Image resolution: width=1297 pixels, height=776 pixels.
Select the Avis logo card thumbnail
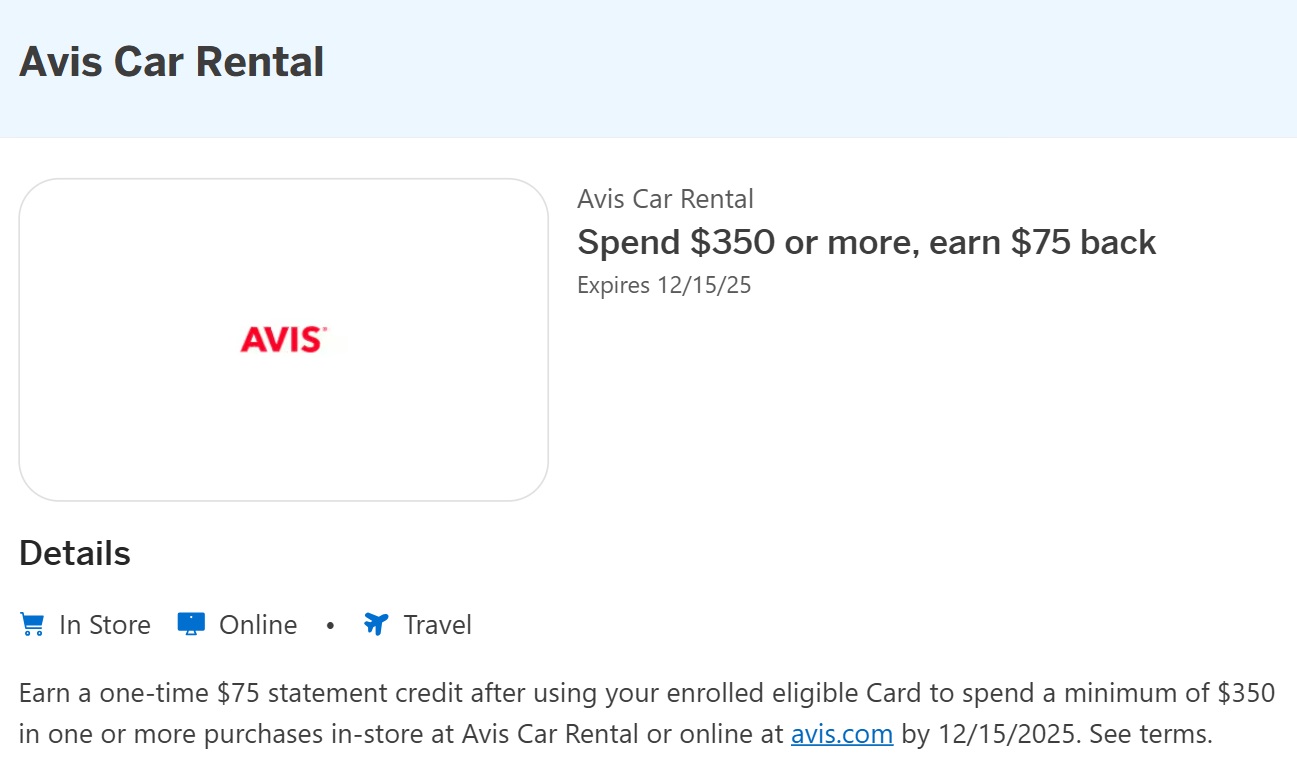click(x=284, y=339)
